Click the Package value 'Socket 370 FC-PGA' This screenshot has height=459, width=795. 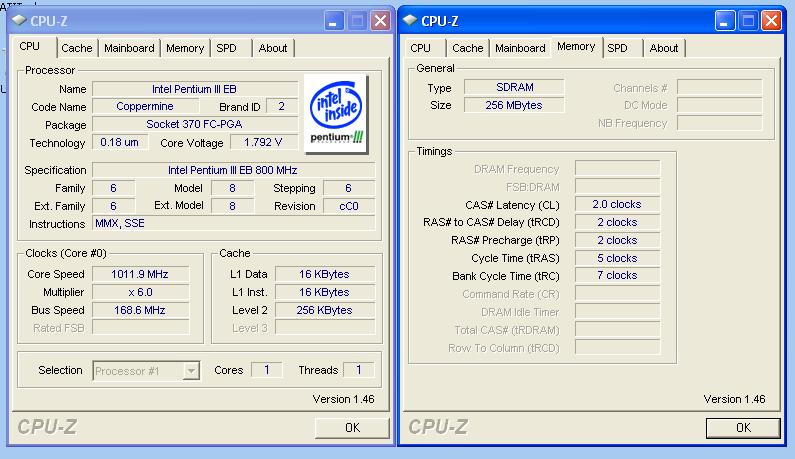coord(195,124)
